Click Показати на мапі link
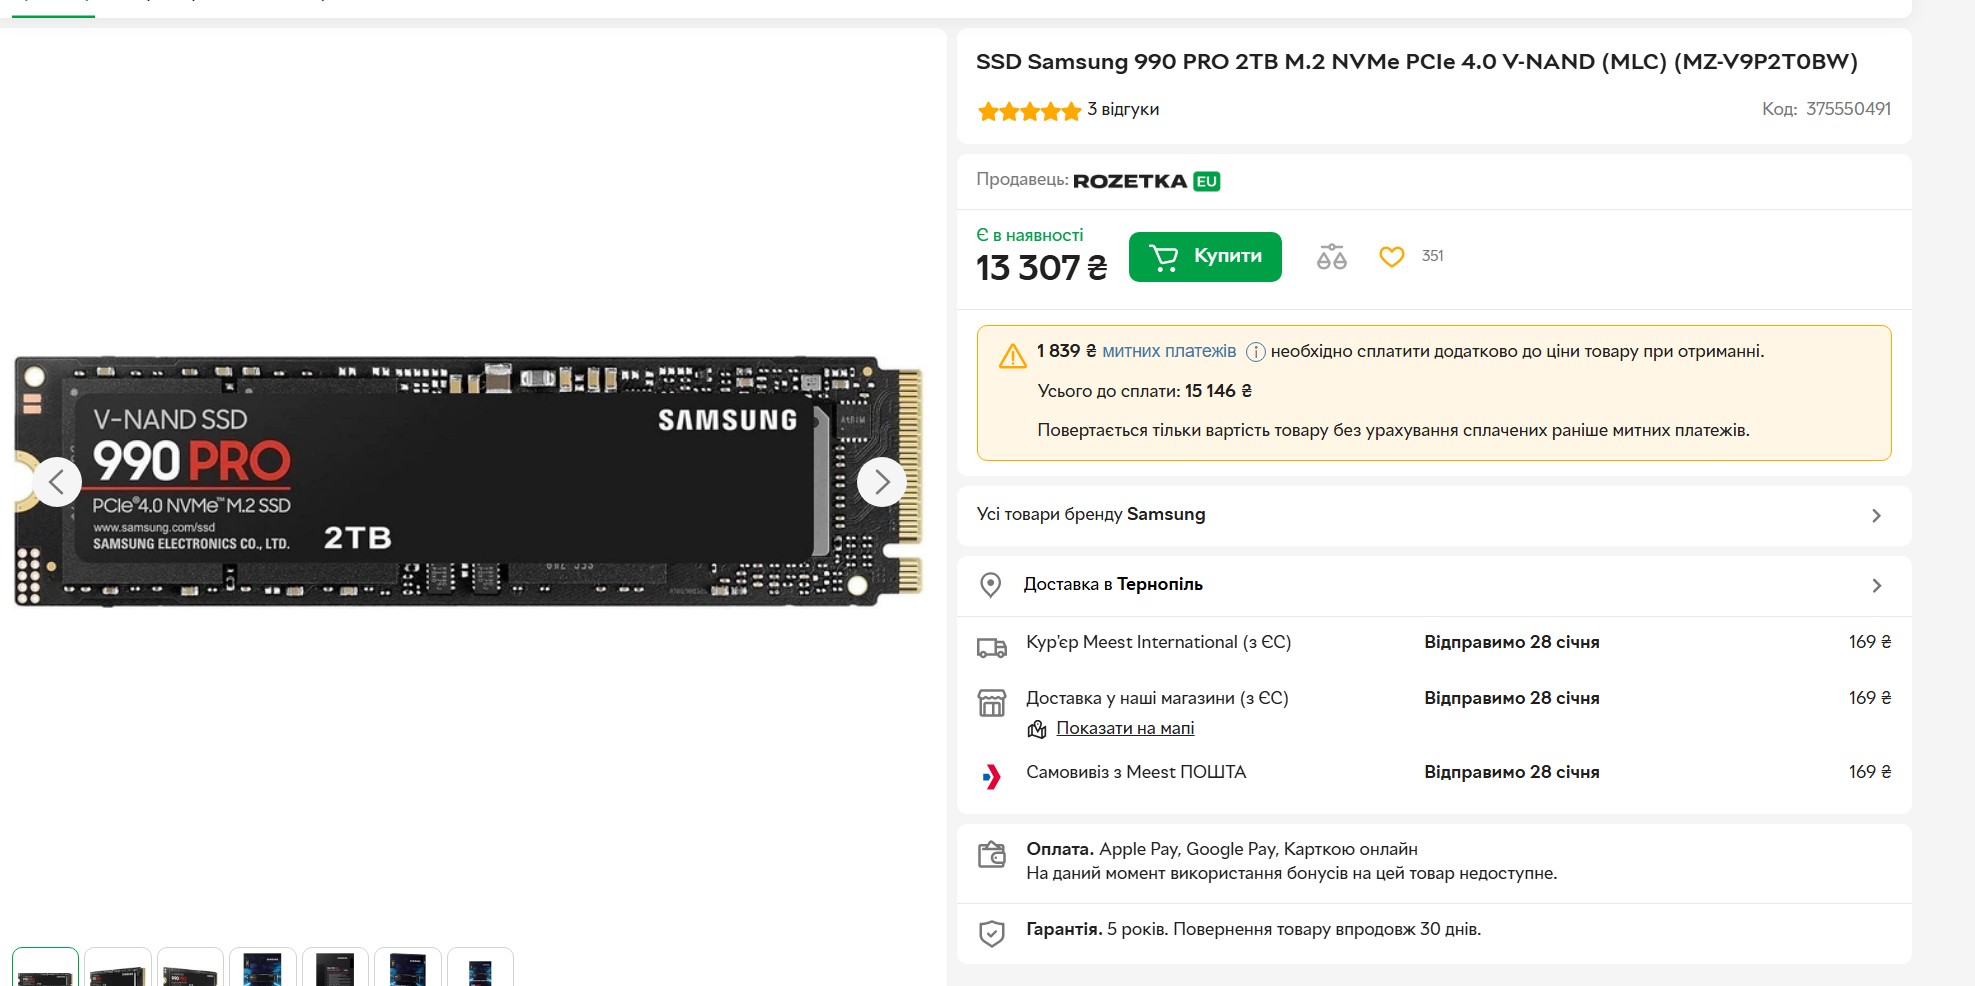1975x986 pixels. click(1125, 728)
